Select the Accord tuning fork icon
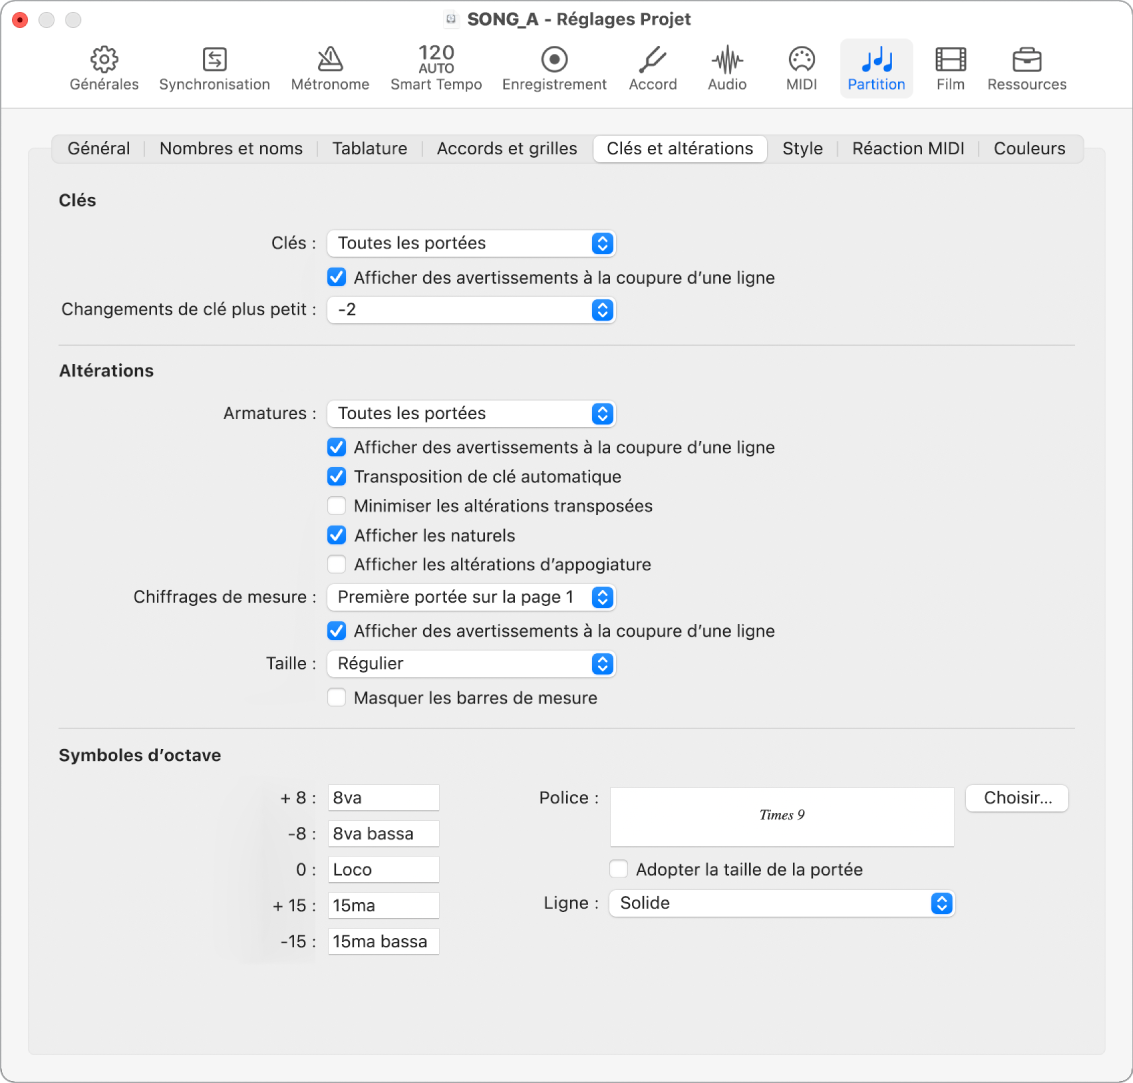The image size is (1133, 1083). (x=653, y=60)
